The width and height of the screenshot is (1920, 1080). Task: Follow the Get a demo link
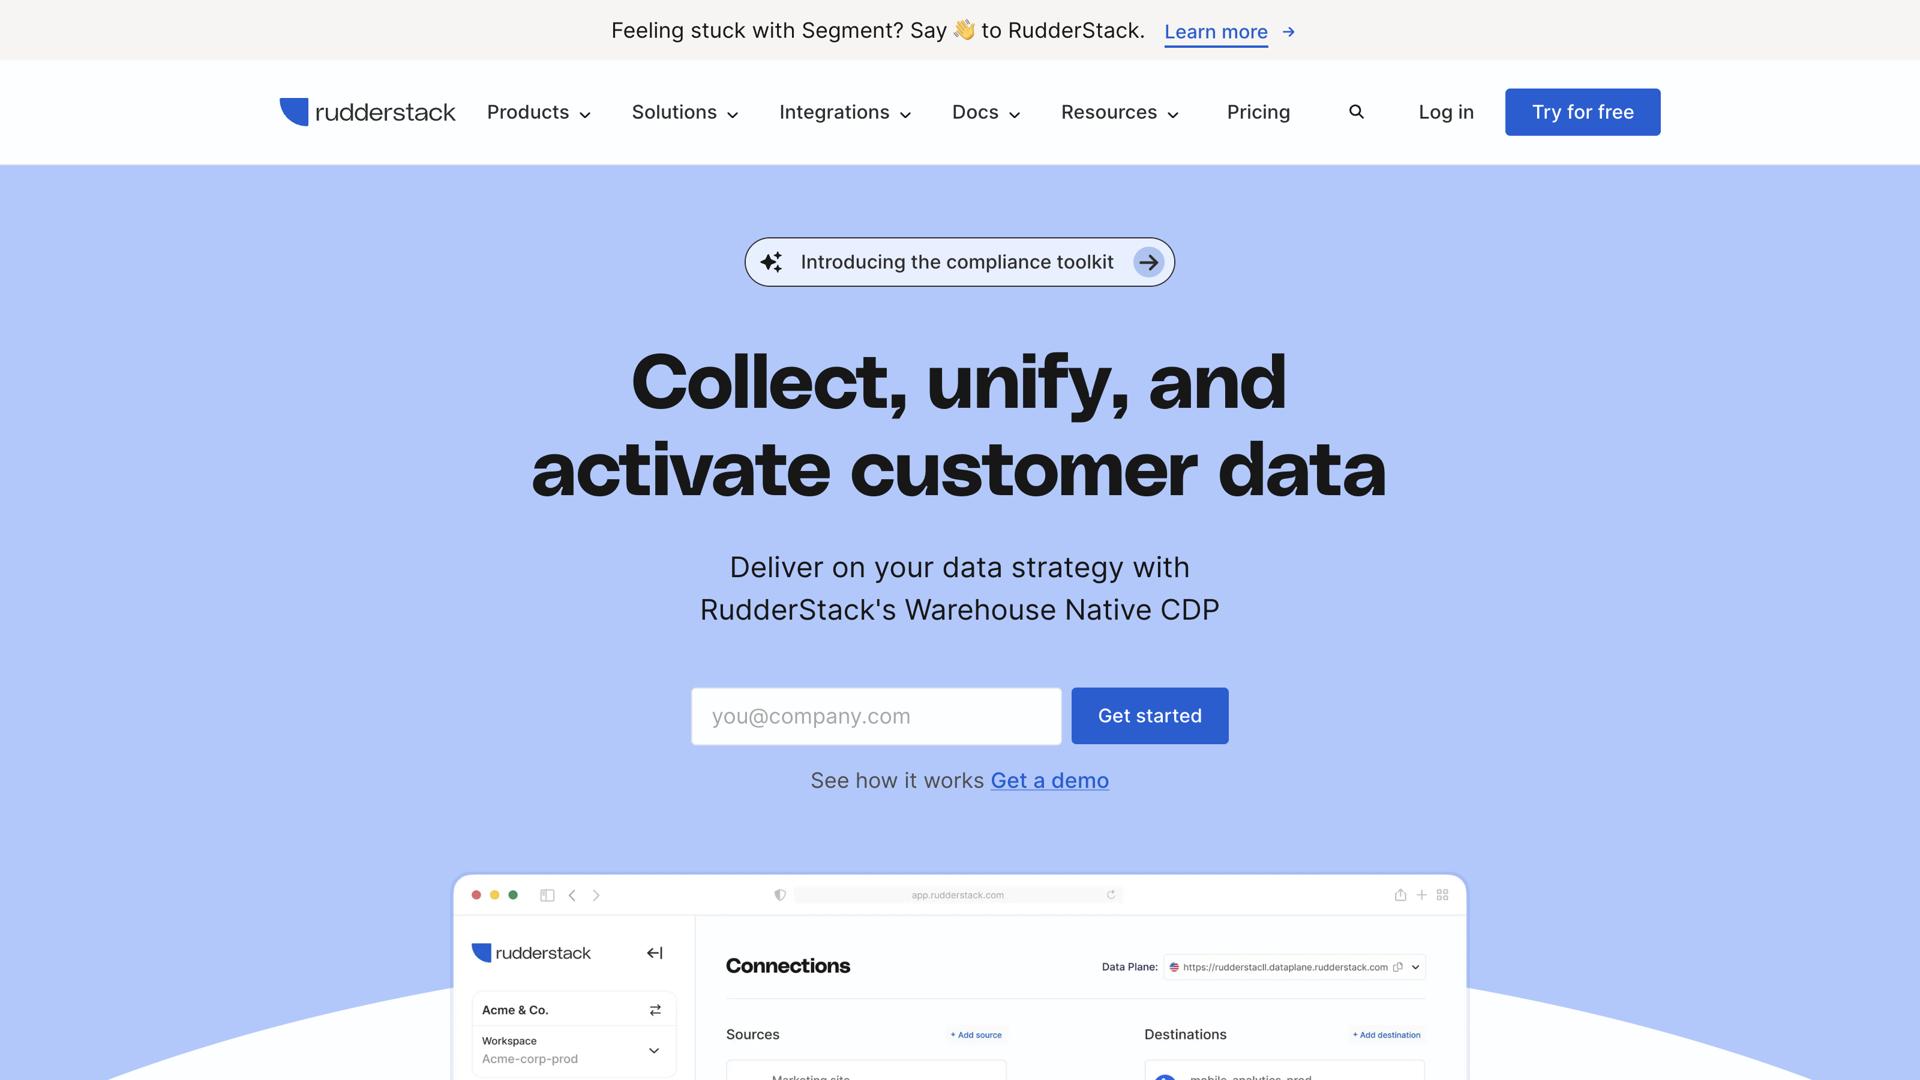click(1049, 780)
